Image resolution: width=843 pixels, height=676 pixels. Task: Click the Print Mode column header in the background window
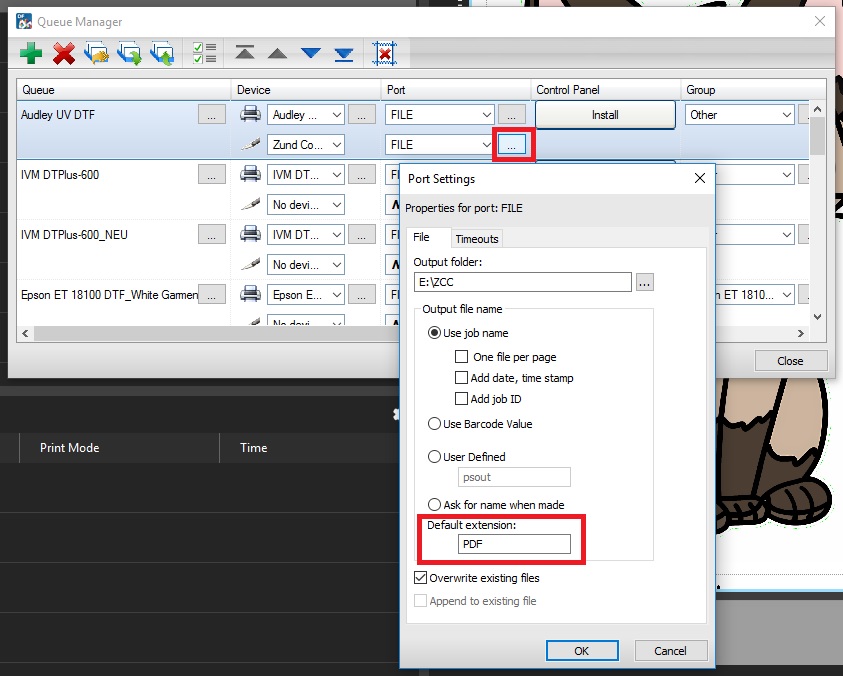(119, 447)
